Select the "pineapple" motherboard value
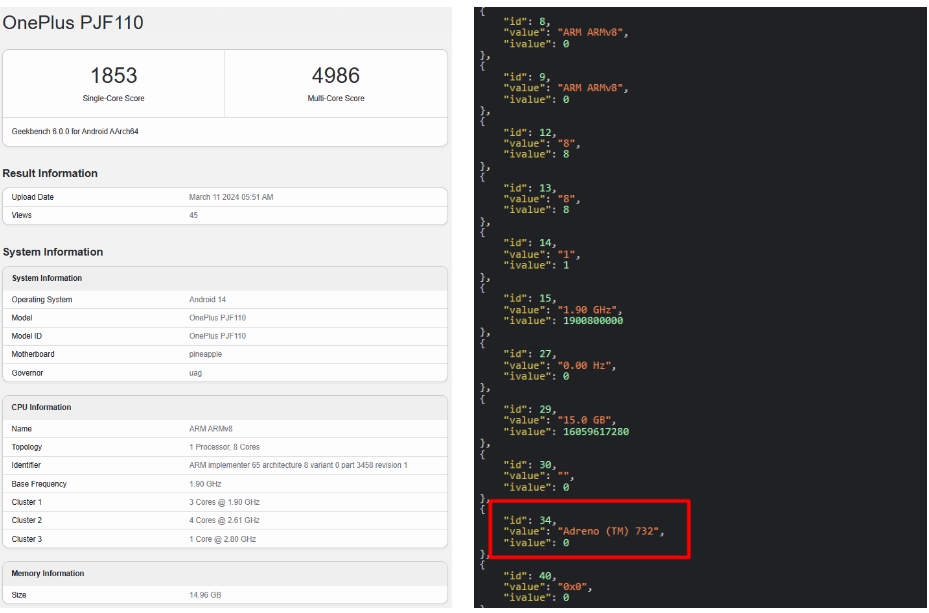 [206, 354]
